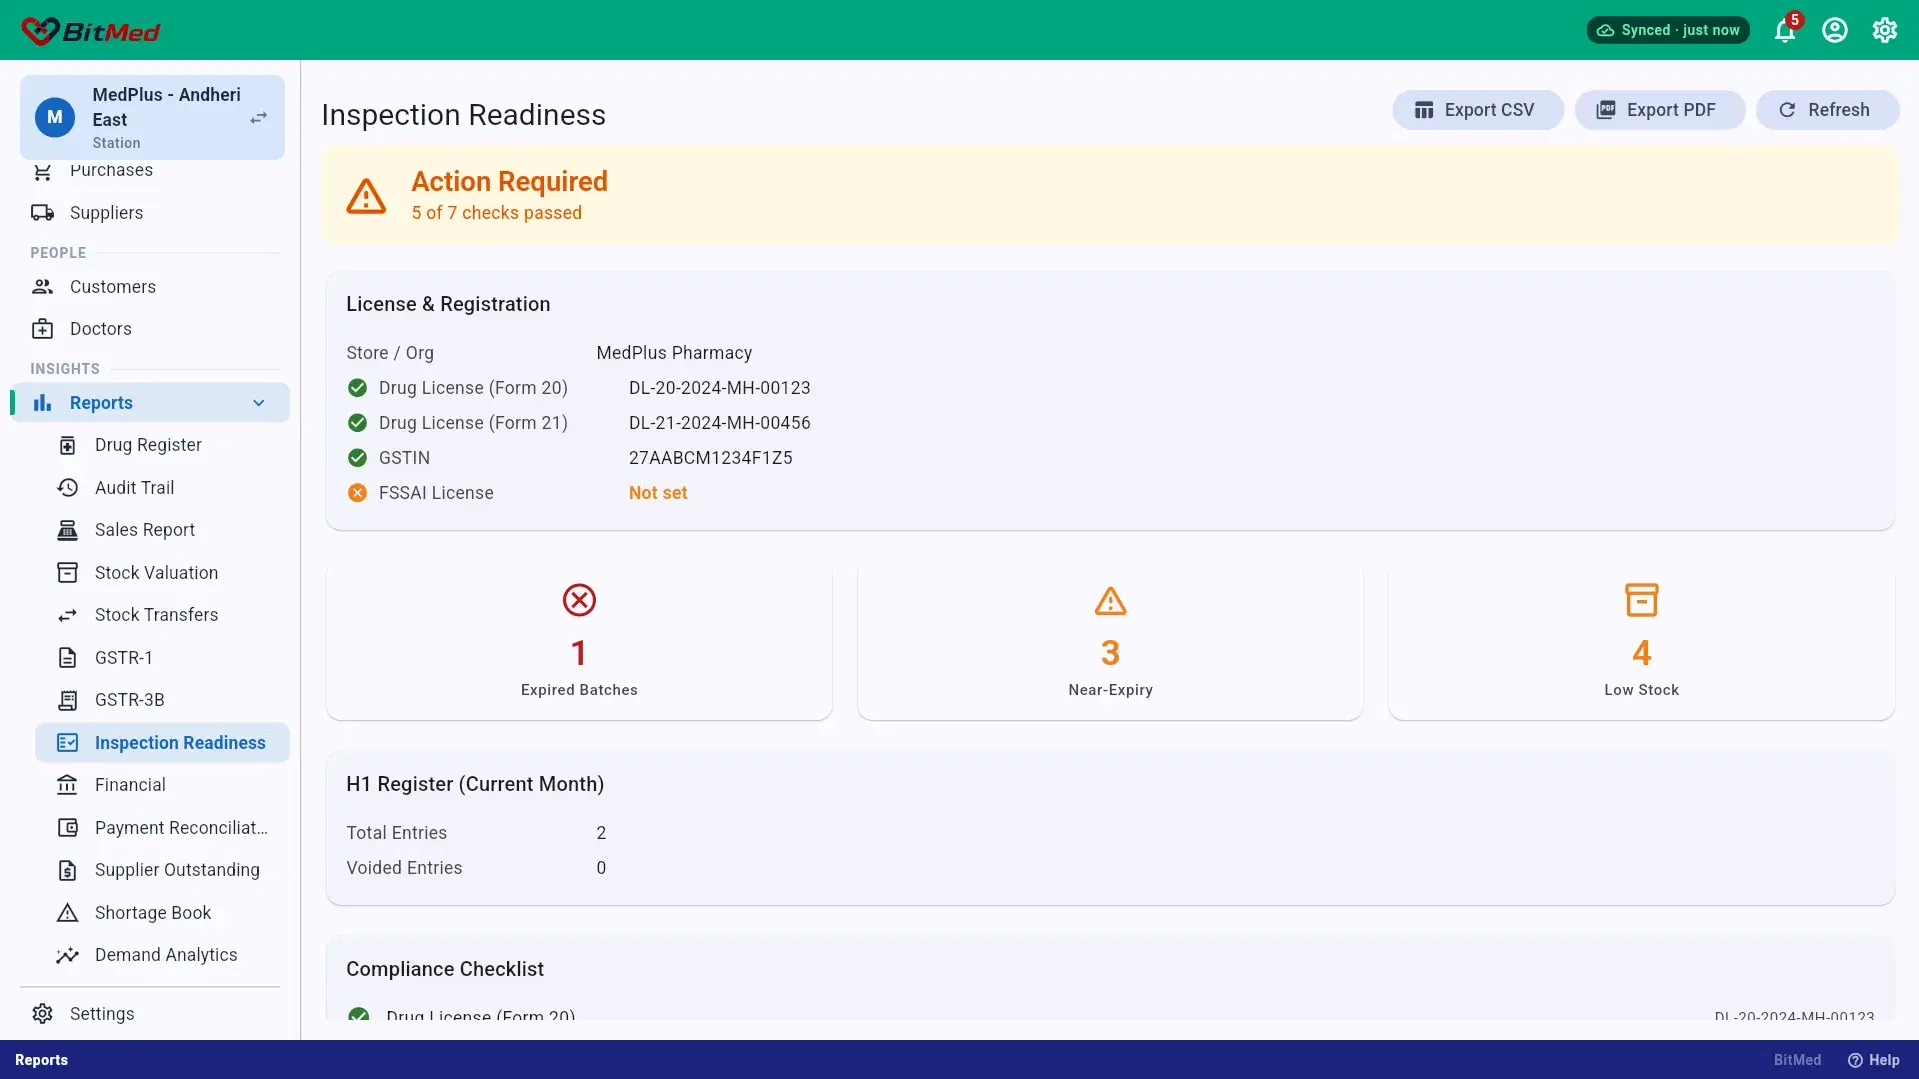Refresh the inspection readiness data
1919x1079 pixels.
point(1827,110)
